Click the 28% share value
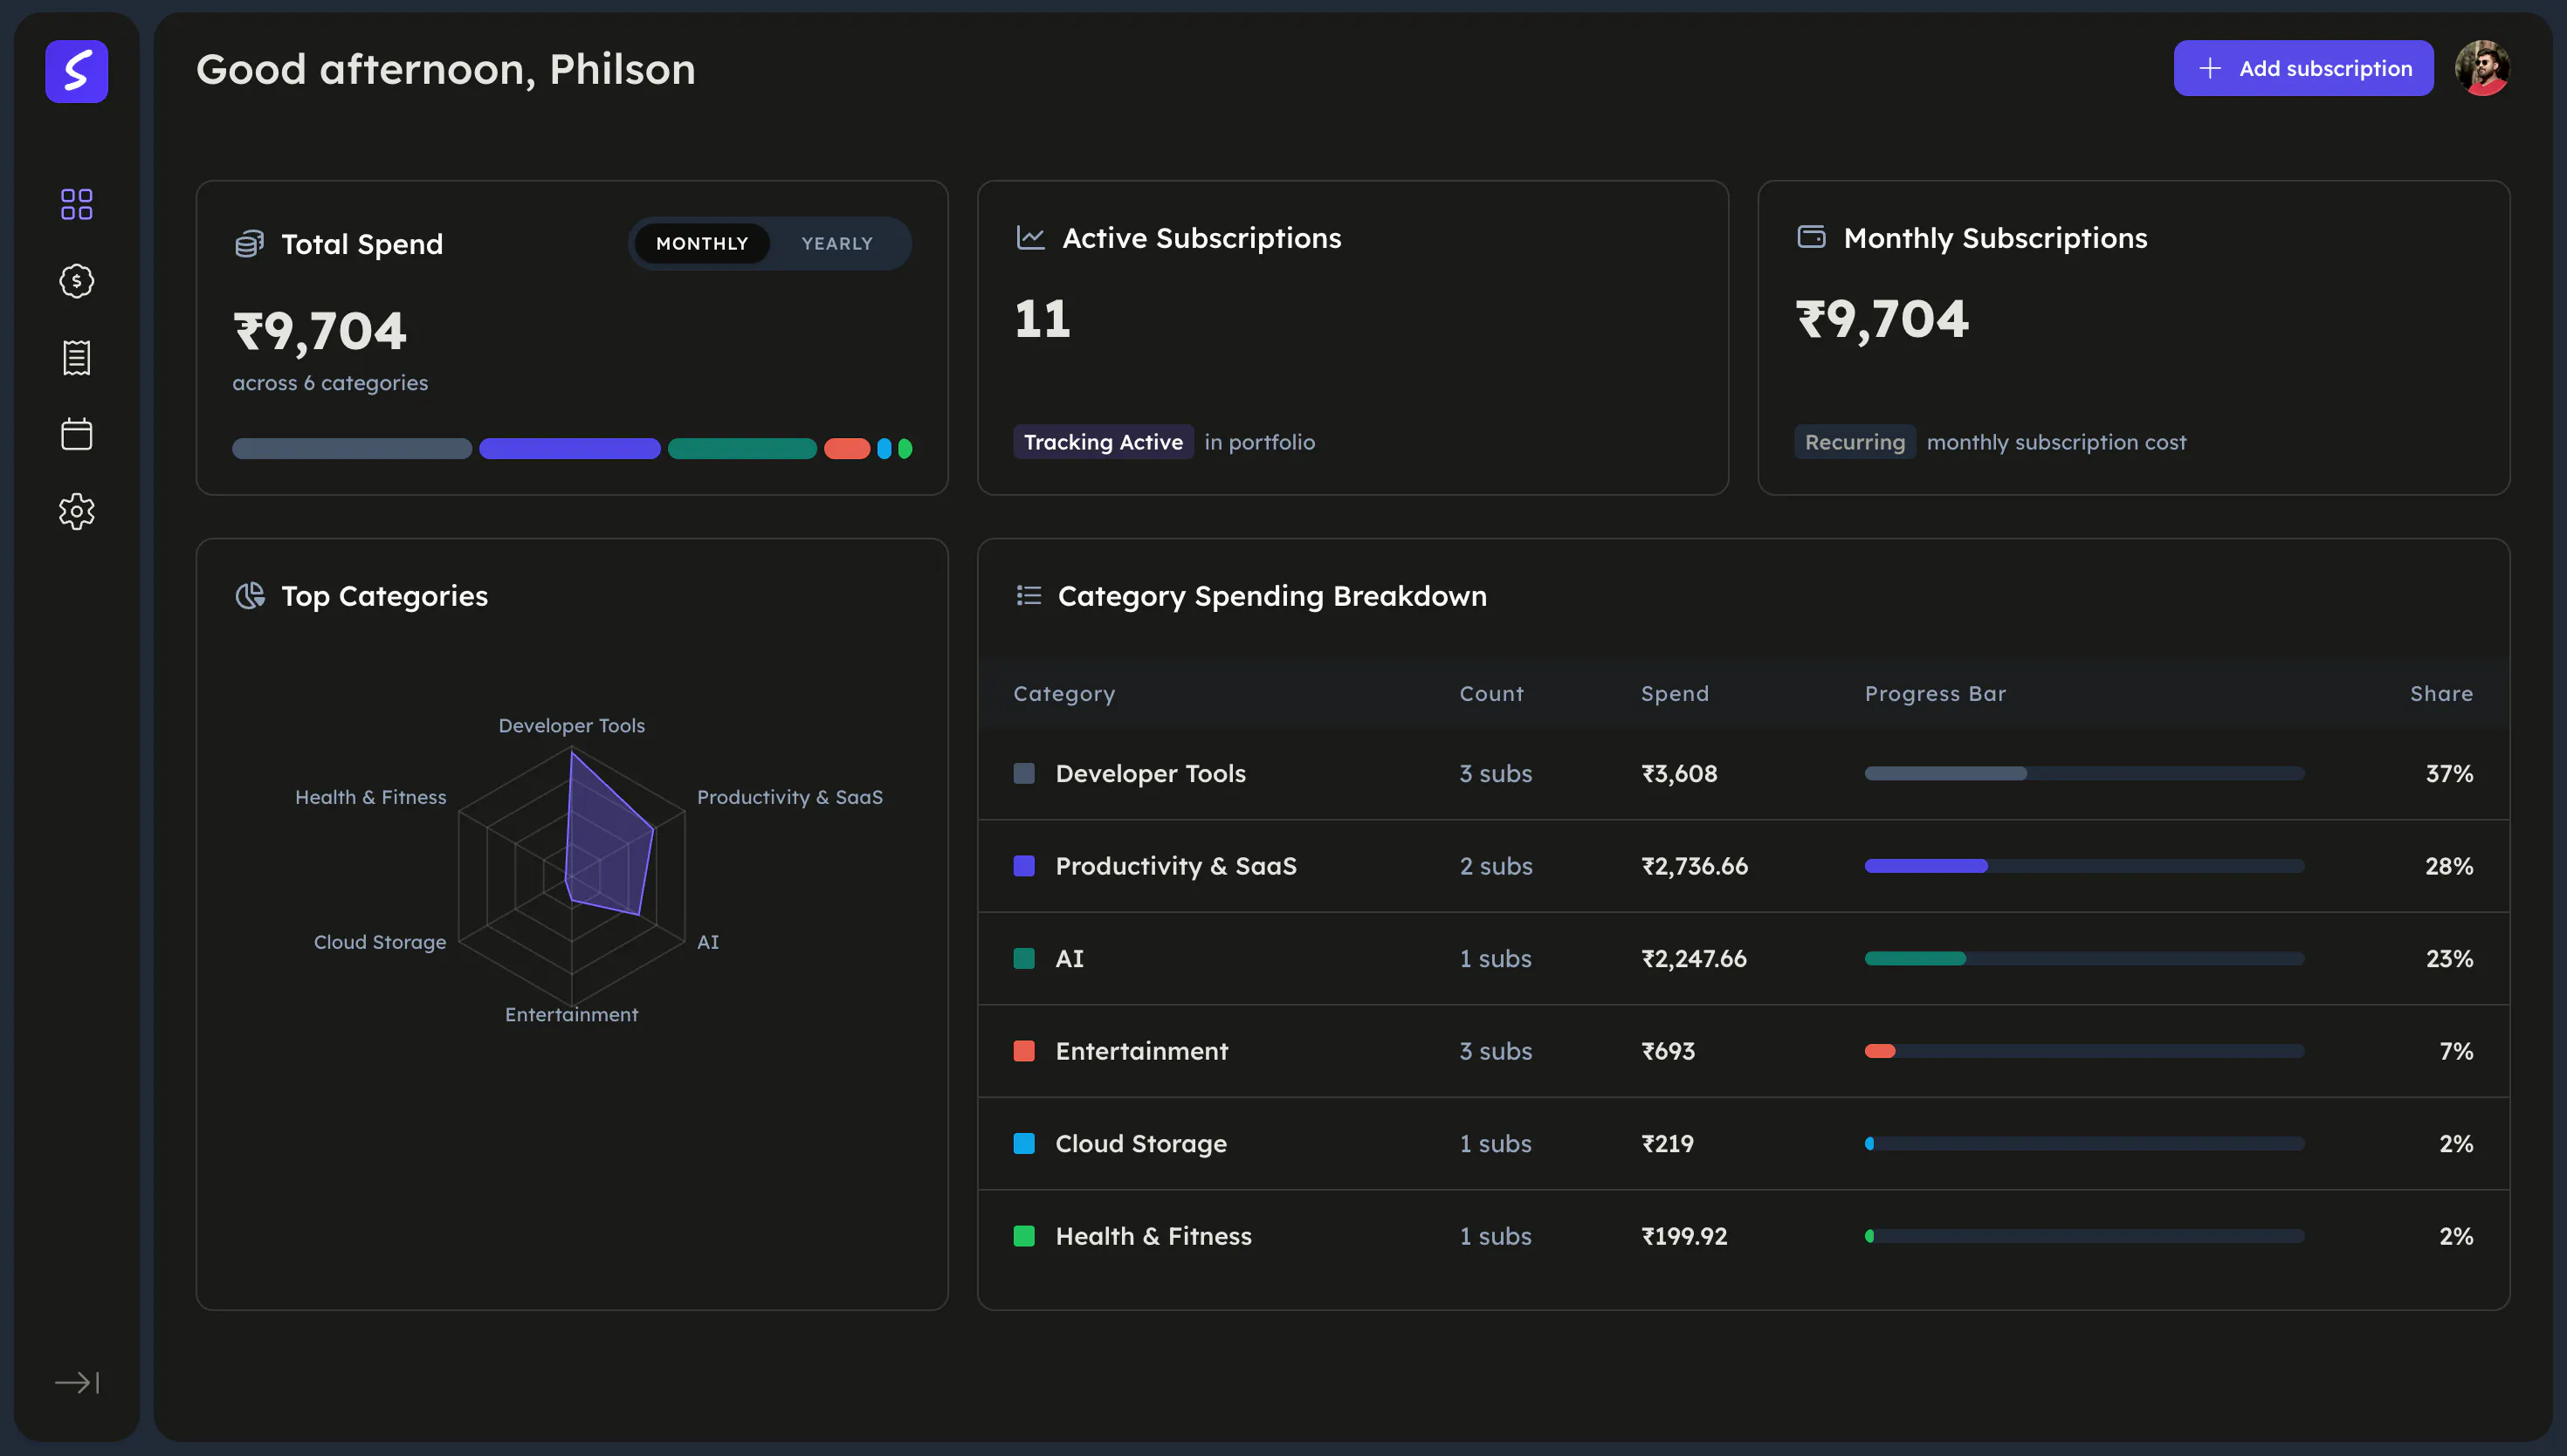This screenshot has height=1456, width=2567. coord(2449,866)
